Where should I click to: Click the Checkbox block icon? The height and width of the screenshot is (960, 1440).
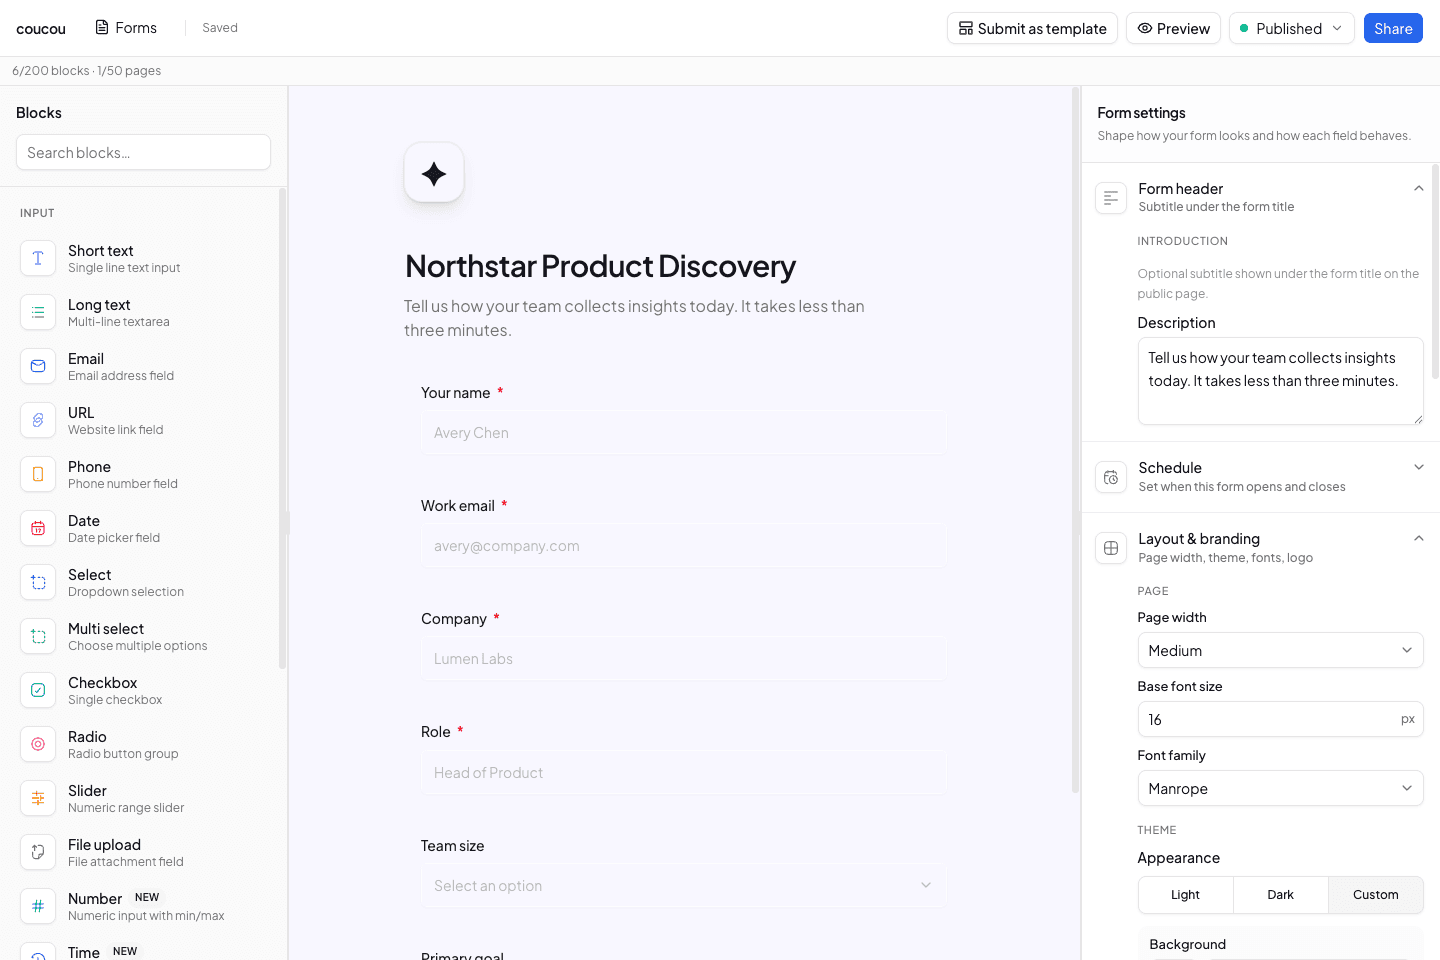[x=38, y=690]
